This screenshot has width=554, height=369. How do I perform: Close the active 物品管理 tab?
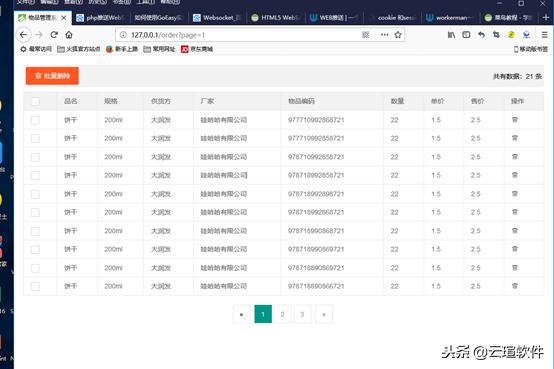point(64,18)
